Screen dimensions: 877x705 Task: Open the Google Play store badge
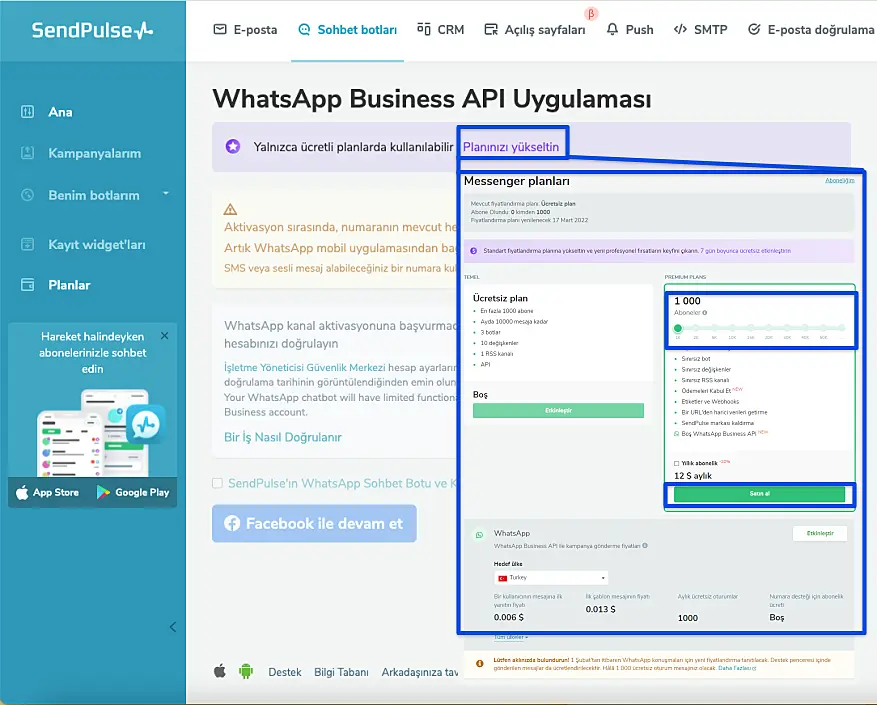click(x=133, y=492)
